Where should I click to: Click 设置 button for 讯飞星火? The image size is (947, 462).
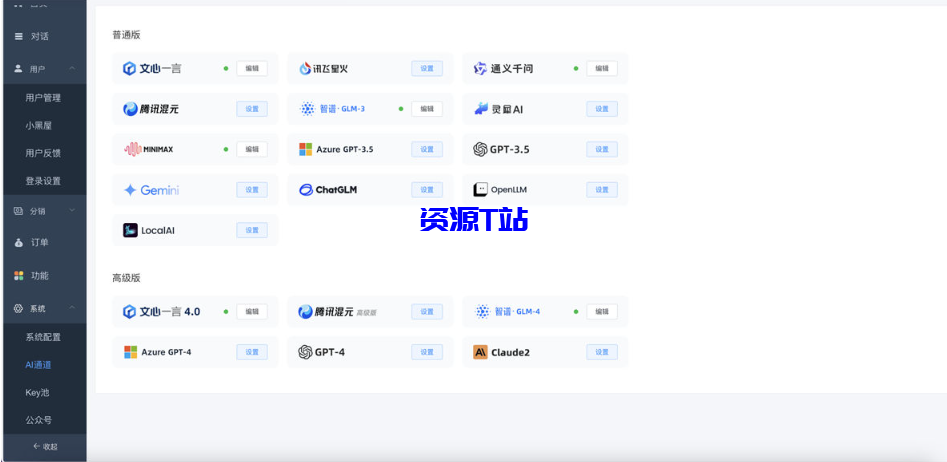[427, 69]
